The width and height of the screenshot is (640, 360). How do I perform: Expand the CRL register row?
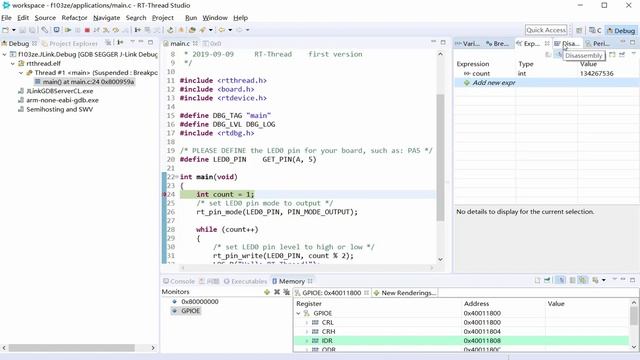tap(307, 322)
